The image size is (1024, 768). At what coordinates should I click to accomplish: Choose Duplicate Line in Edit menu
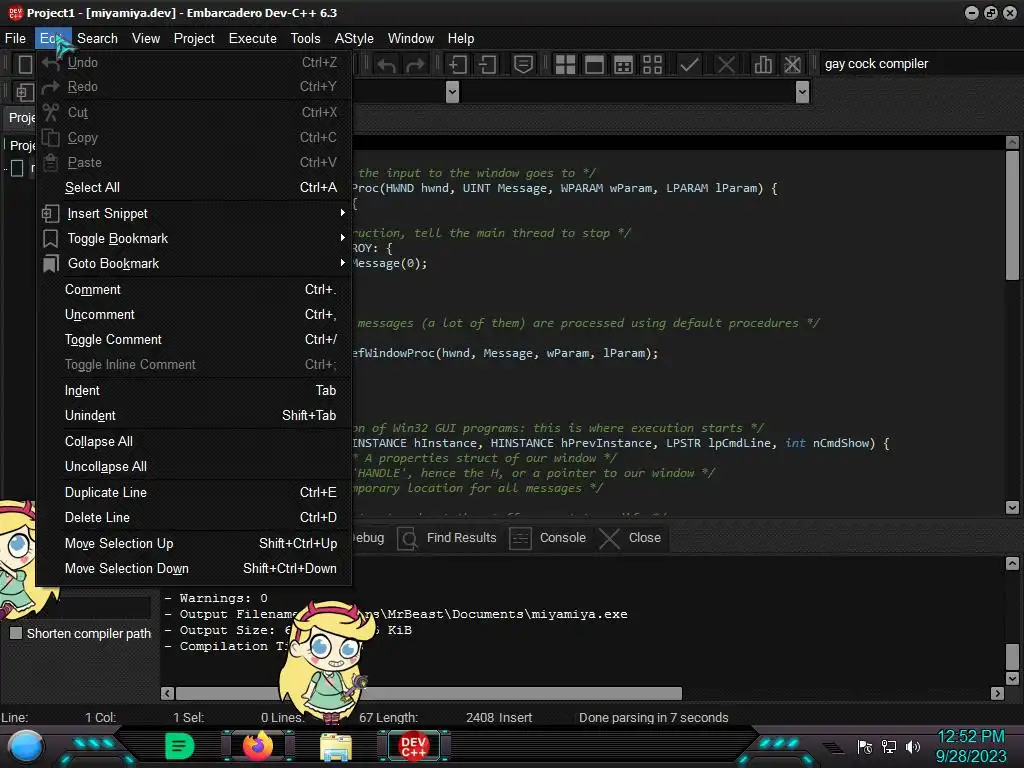(x=193, y=492)
